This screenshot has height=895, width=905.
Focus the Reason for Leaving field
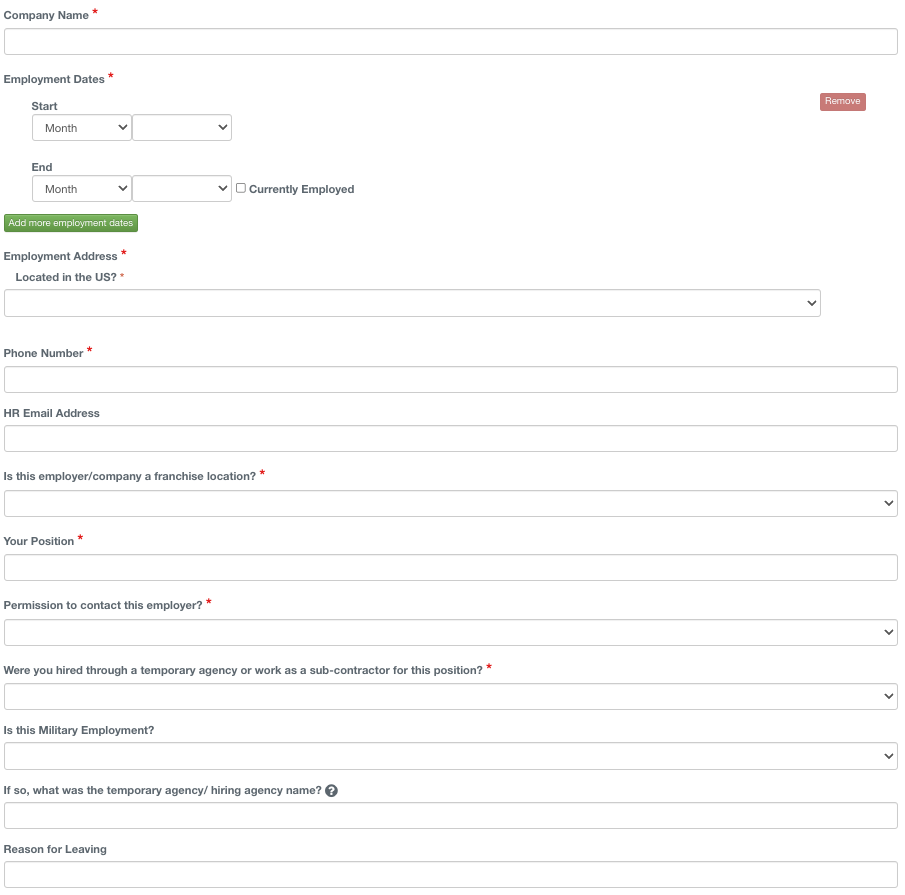click(451, 875)
